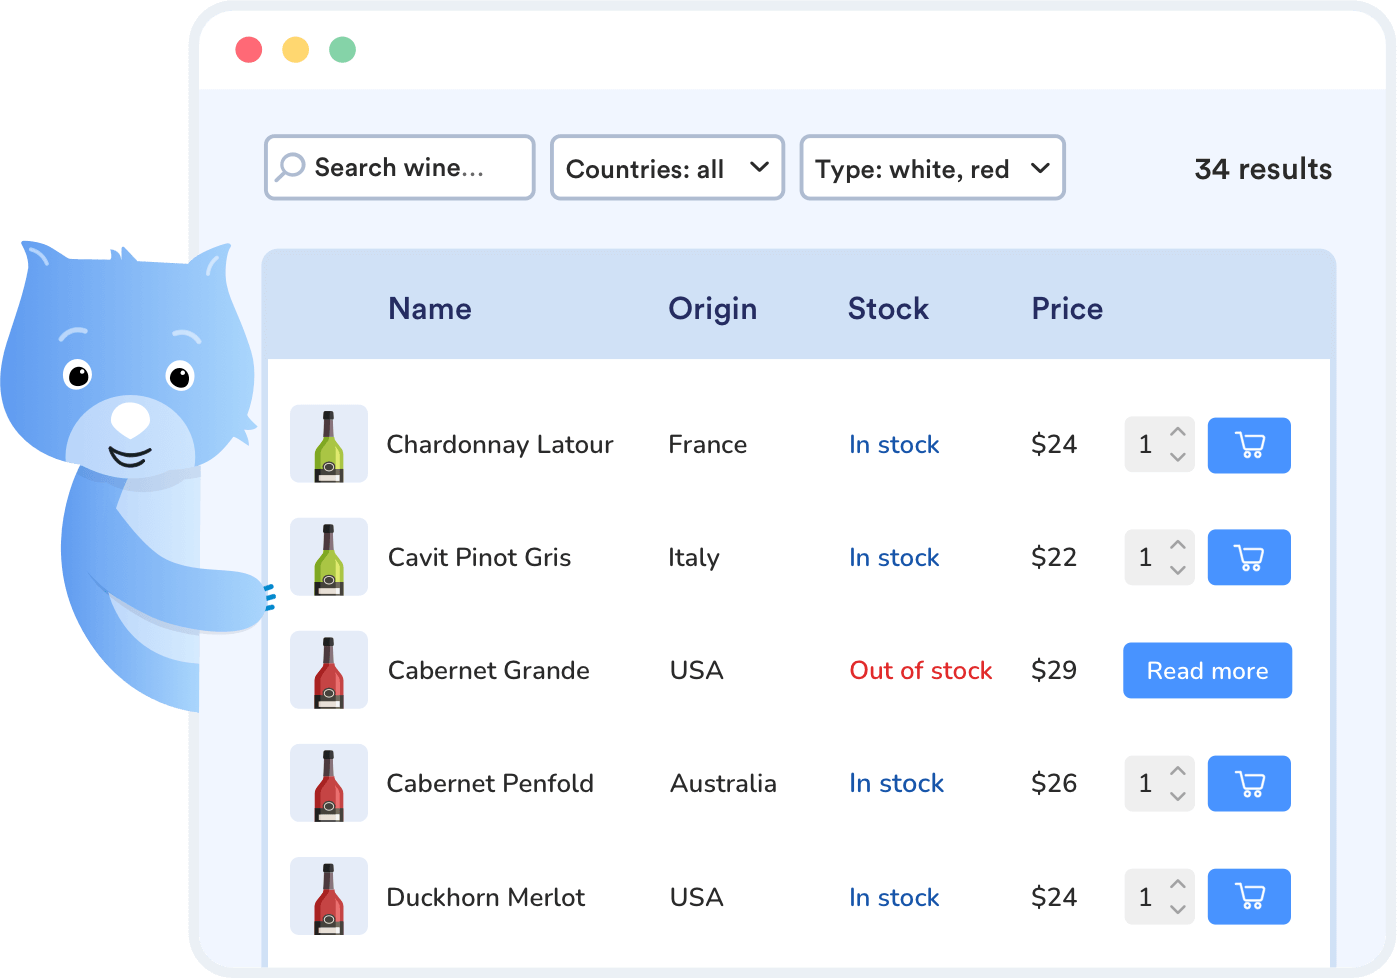This screenshot has width=1397, height=978.
Task: Focus the Search wine input field
Action: click(400, 168)
